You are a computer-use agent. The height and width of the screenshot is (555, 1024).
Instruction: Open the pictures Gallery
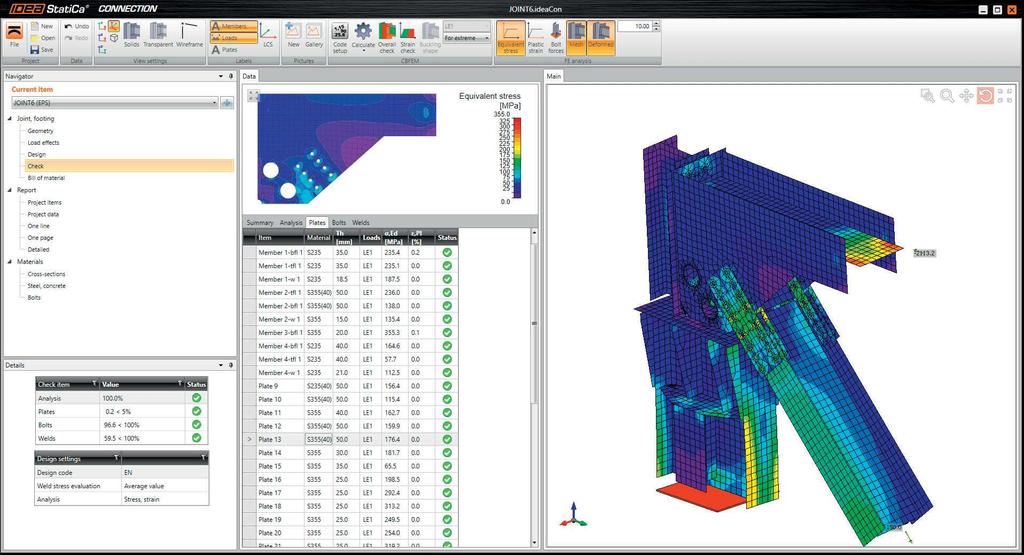coord(314,35)
